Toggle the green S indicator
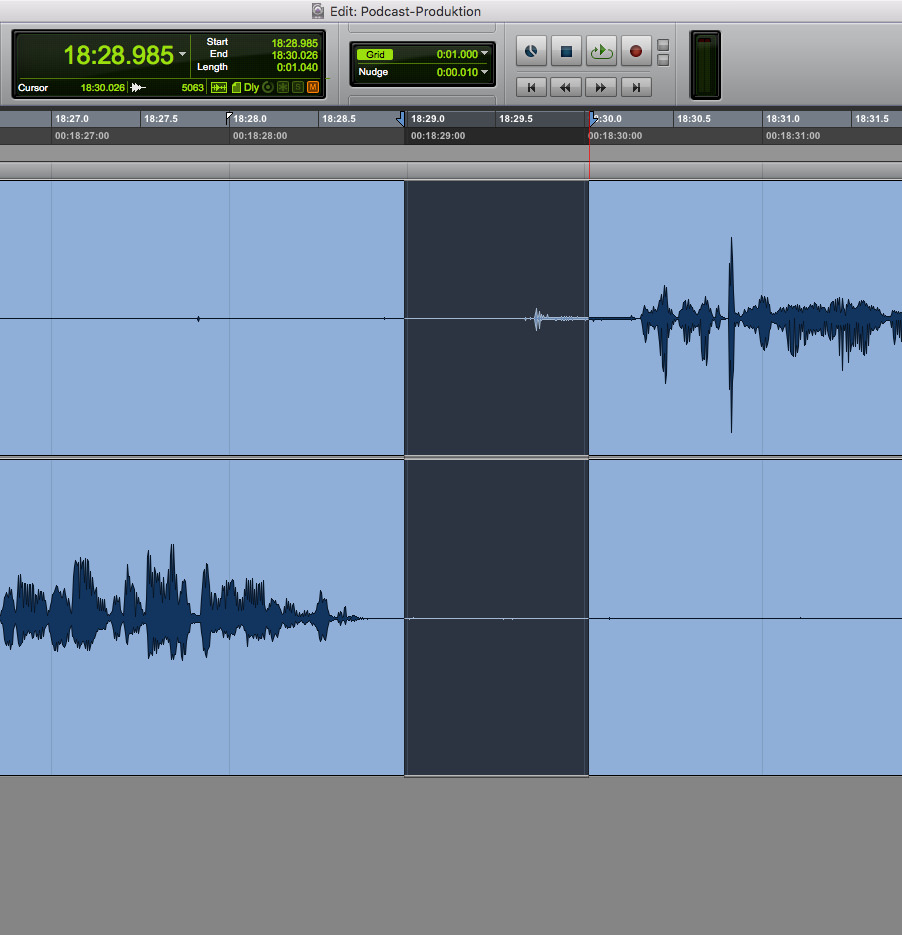 click(298, 88)
